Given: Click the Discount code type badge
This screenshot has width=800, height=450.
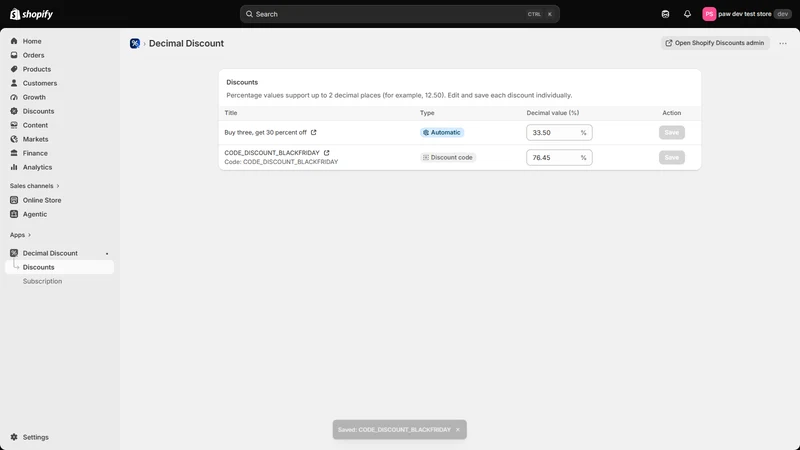Looking at the screenshot, I should click(447, 157).
